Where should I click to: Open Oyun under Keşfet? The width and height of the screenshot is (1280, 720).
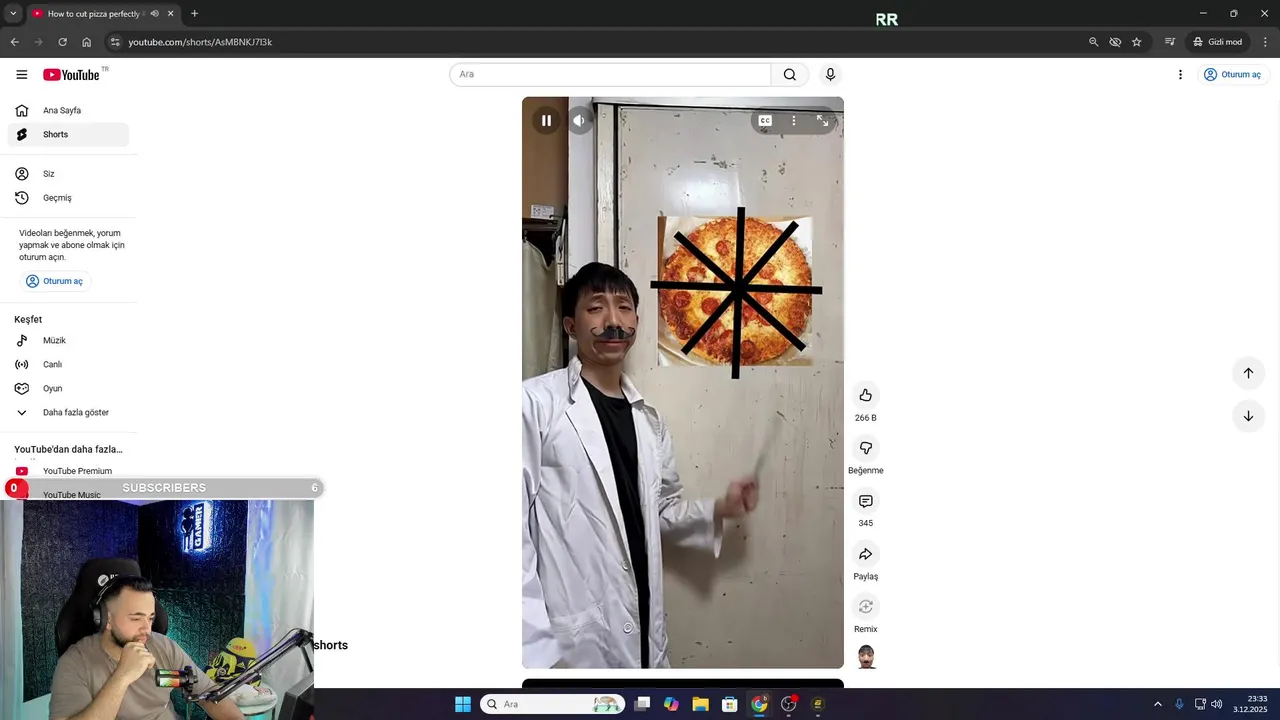click(x=68, y=389)
